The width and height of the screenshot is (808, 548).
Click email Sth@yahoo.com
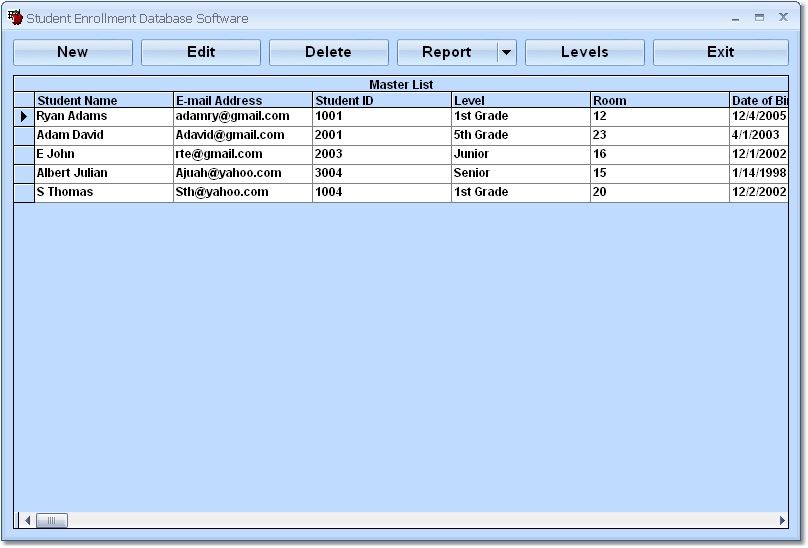243,193
